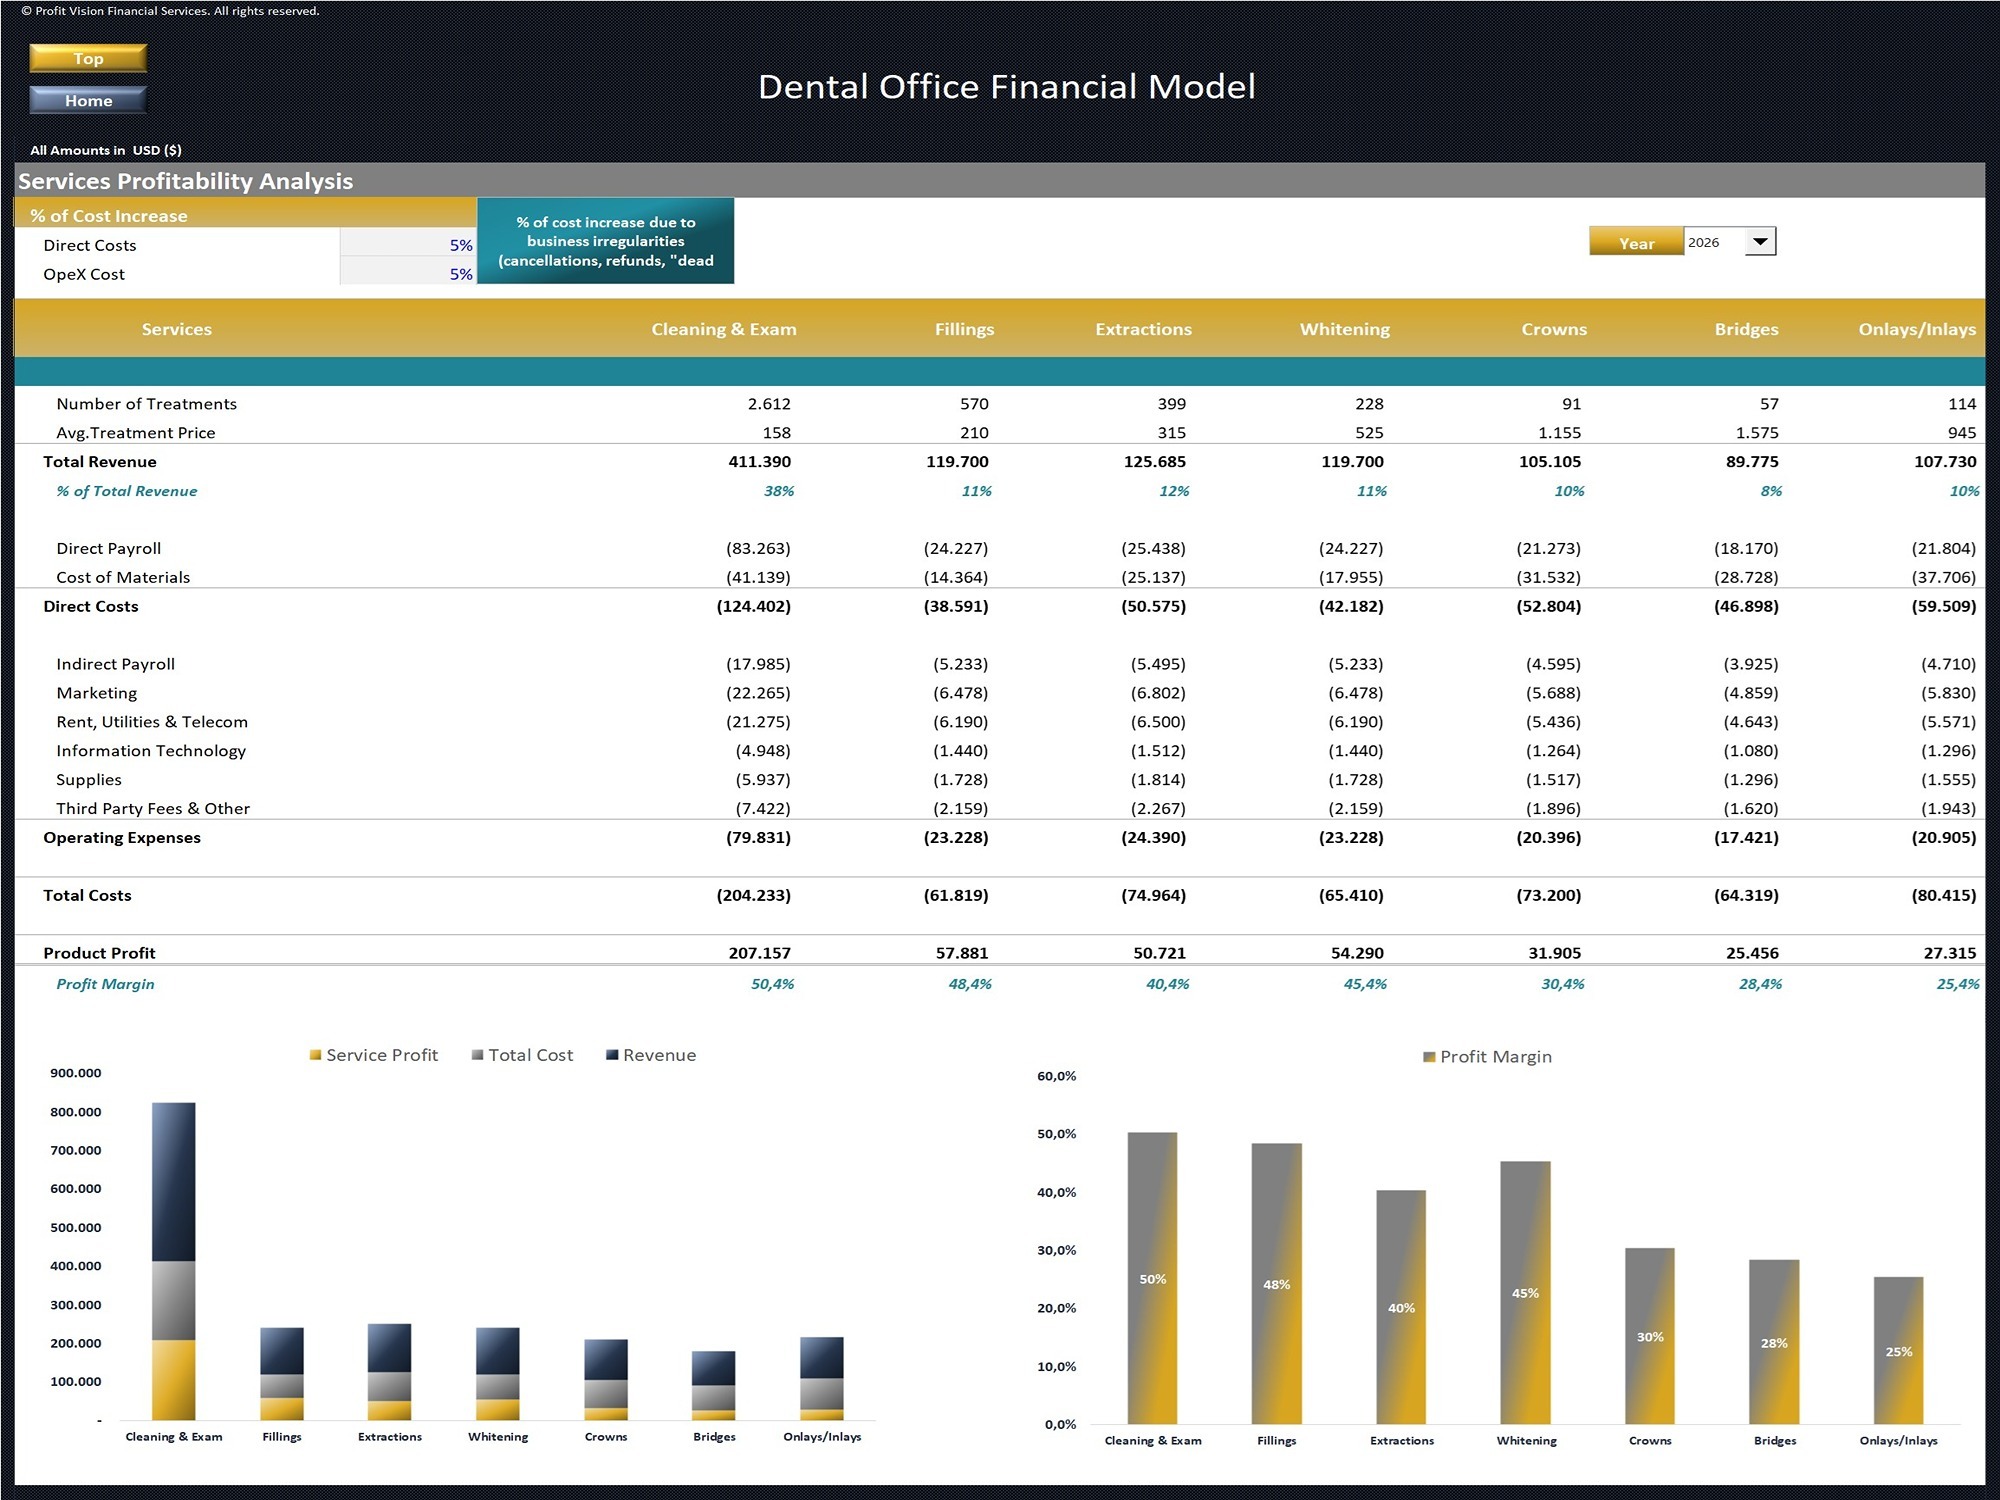Click the Operating Expenses row label
The height and width of the screenshot is (1500, 2000).
pyautogui.click(x=122, y=838)
